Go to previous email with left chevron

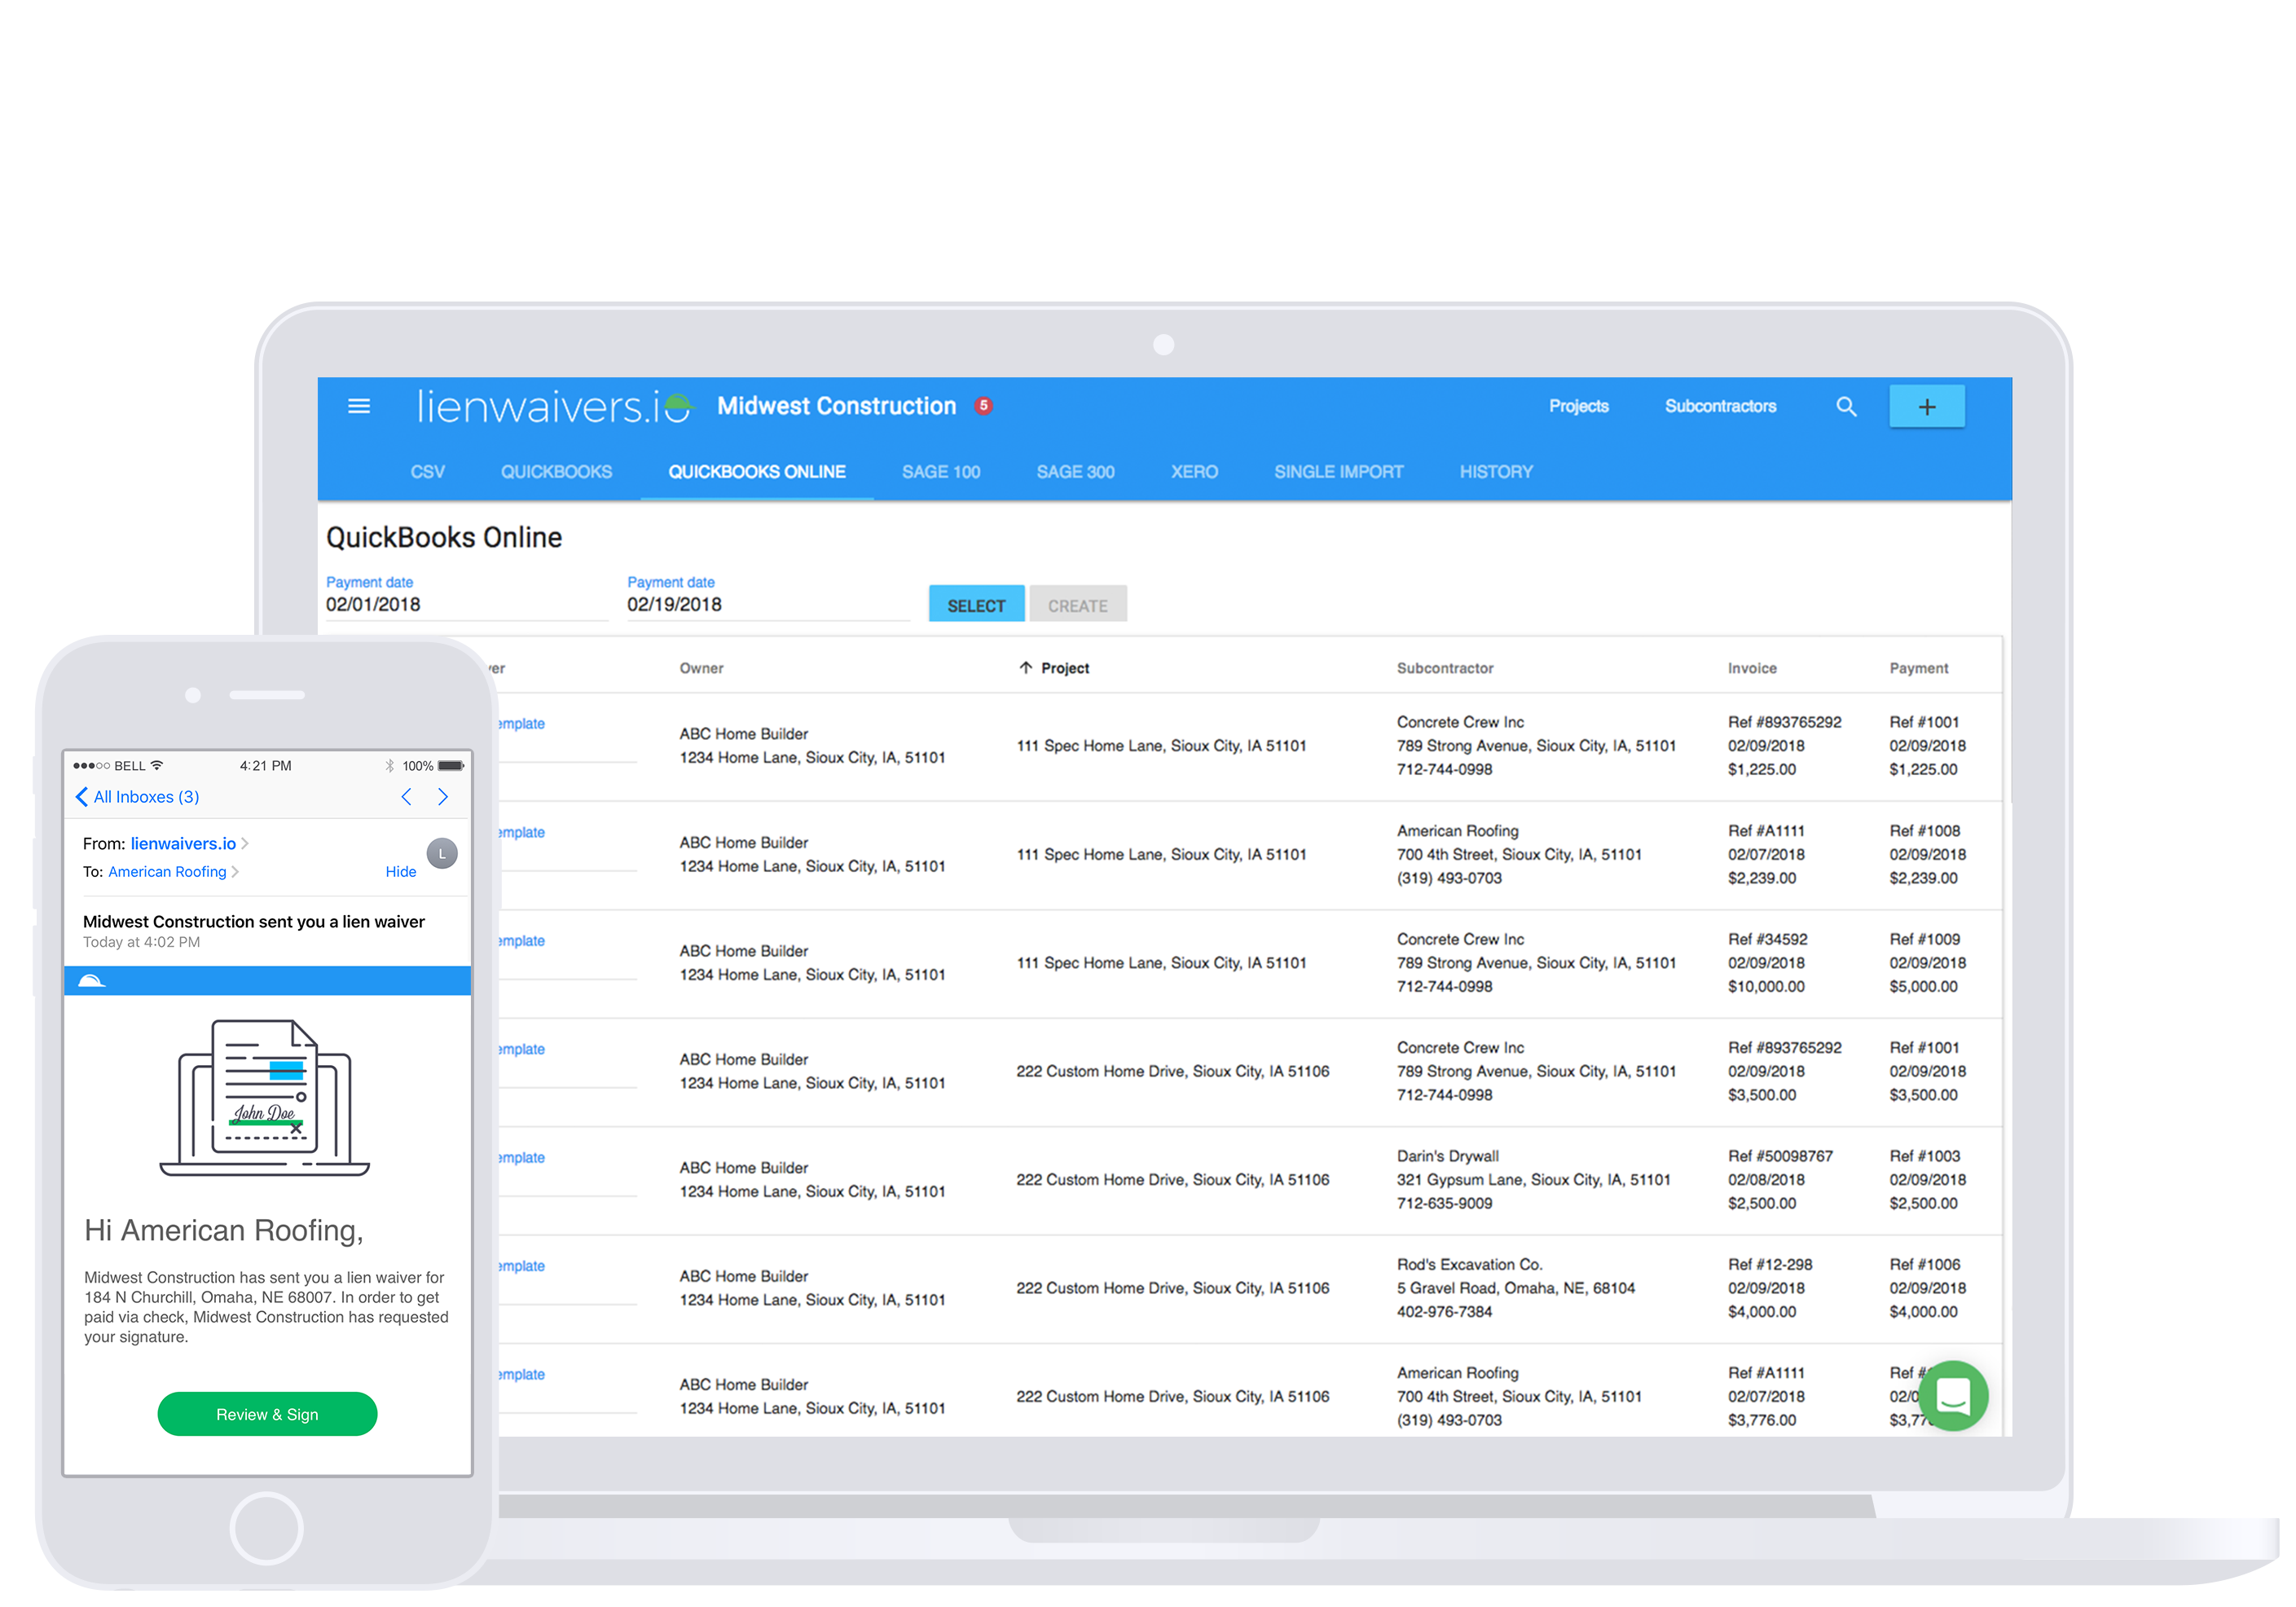pos(406,797)
